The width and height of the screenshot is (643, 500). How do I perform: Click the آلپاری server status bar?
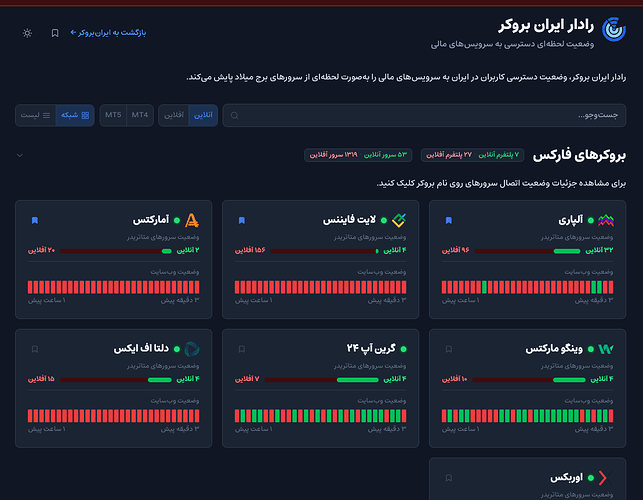coord(527,251)
